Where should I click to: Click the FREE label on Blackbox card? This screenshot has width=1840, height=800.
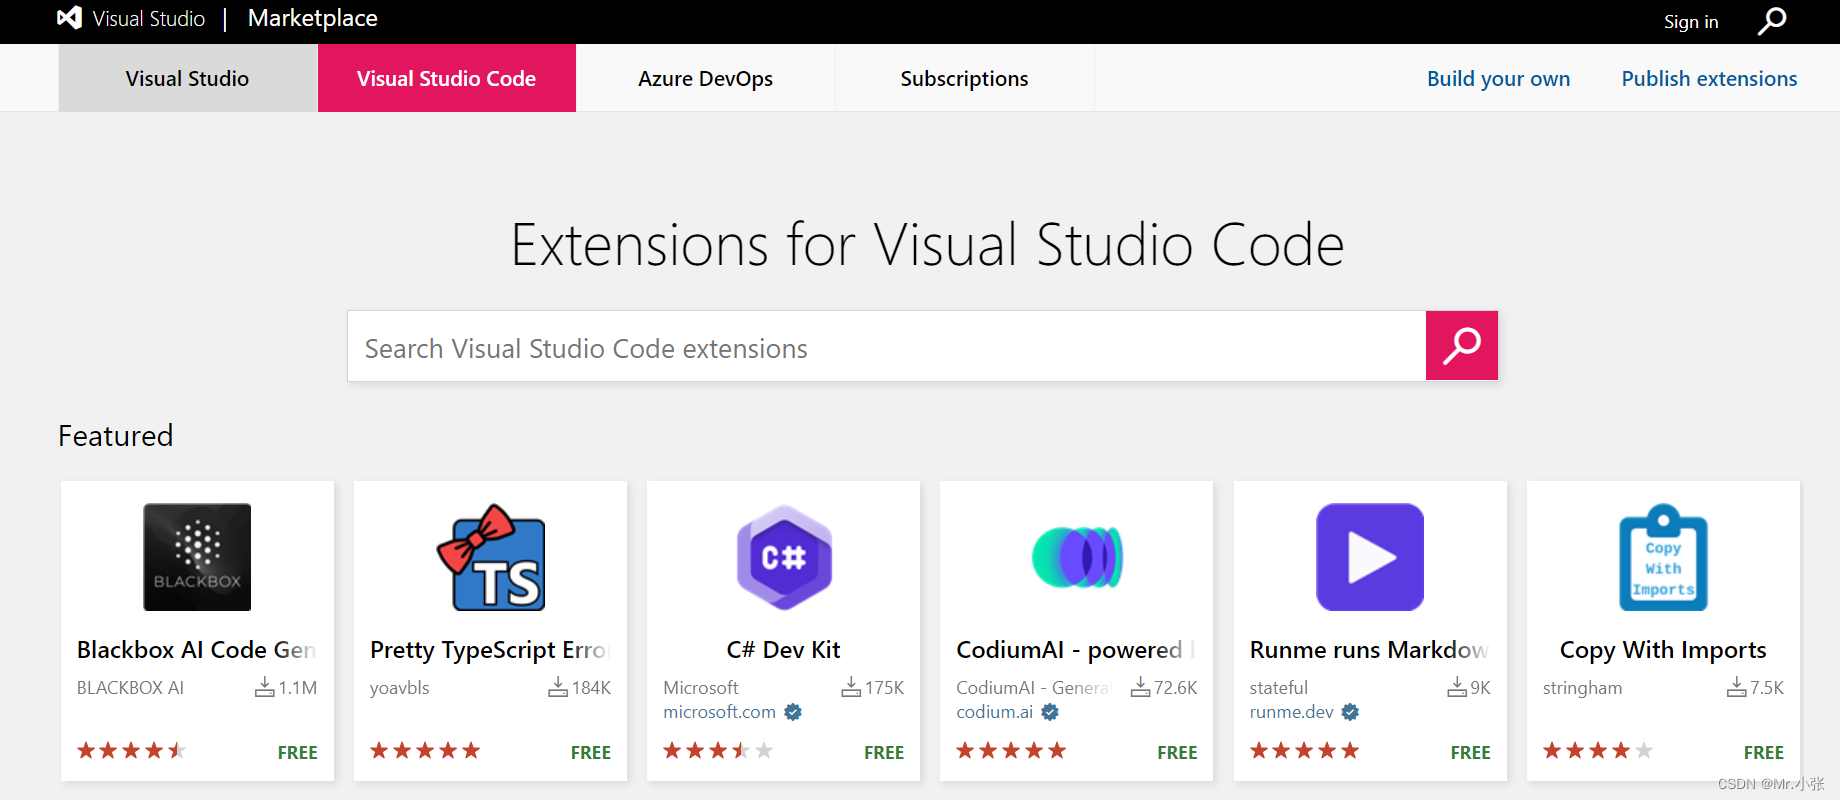click(297, 753)
